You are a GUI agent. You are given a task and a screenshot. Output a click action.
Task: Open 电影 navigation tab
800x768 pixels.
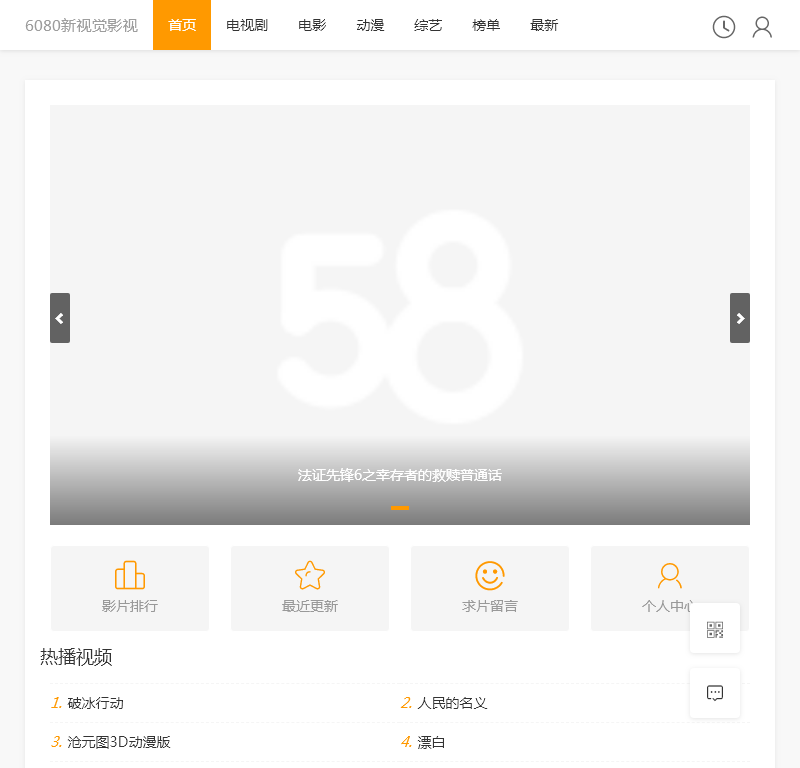pyautogui.click(x=312, y=25)
